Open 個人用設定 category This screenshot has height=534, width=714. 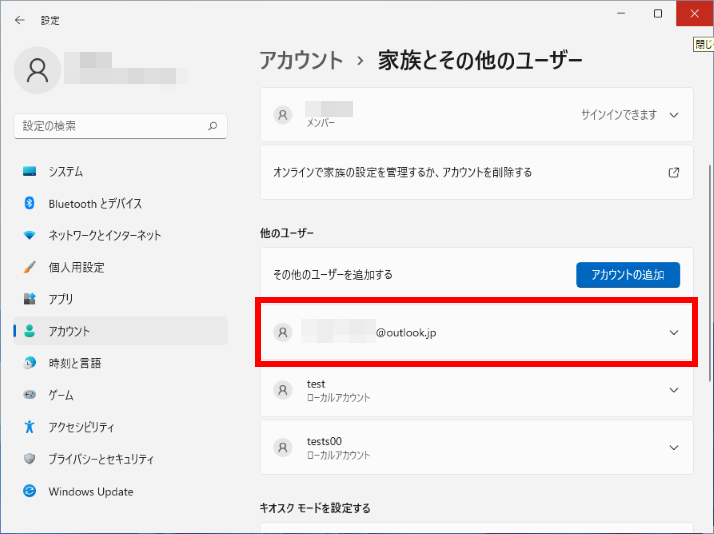coord(121,267)
